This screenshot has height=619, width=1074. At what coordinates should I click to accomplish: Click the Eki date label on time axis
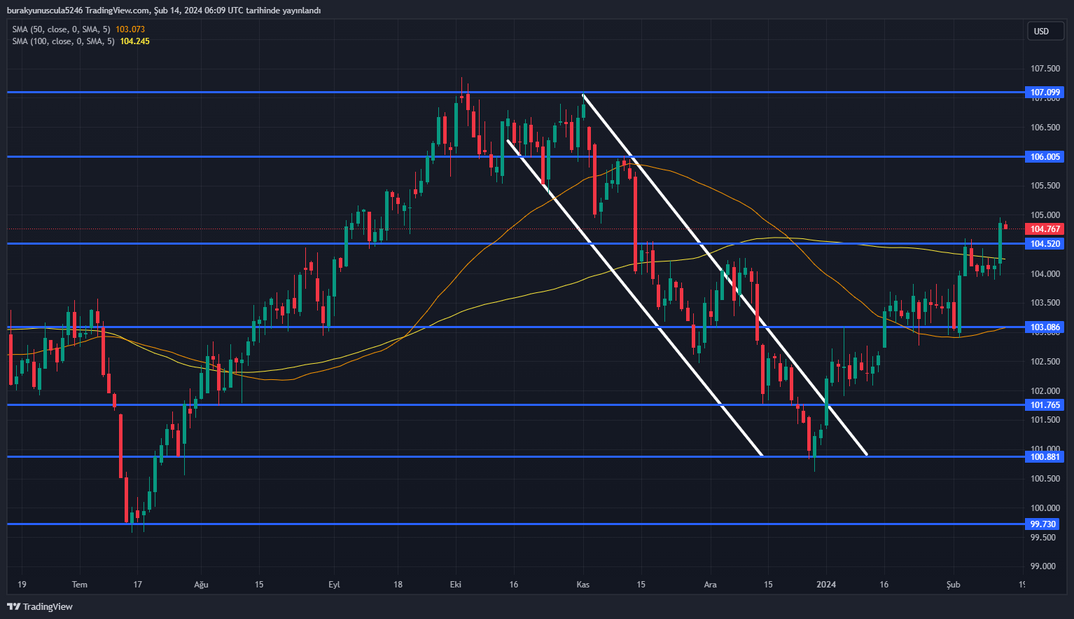(x=455, y=585)
